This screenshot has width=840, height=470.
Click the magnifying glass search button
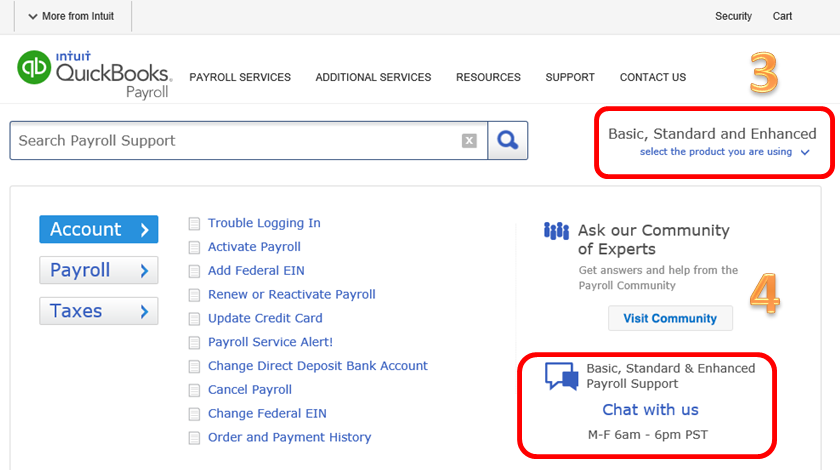(x=507, y=140)
